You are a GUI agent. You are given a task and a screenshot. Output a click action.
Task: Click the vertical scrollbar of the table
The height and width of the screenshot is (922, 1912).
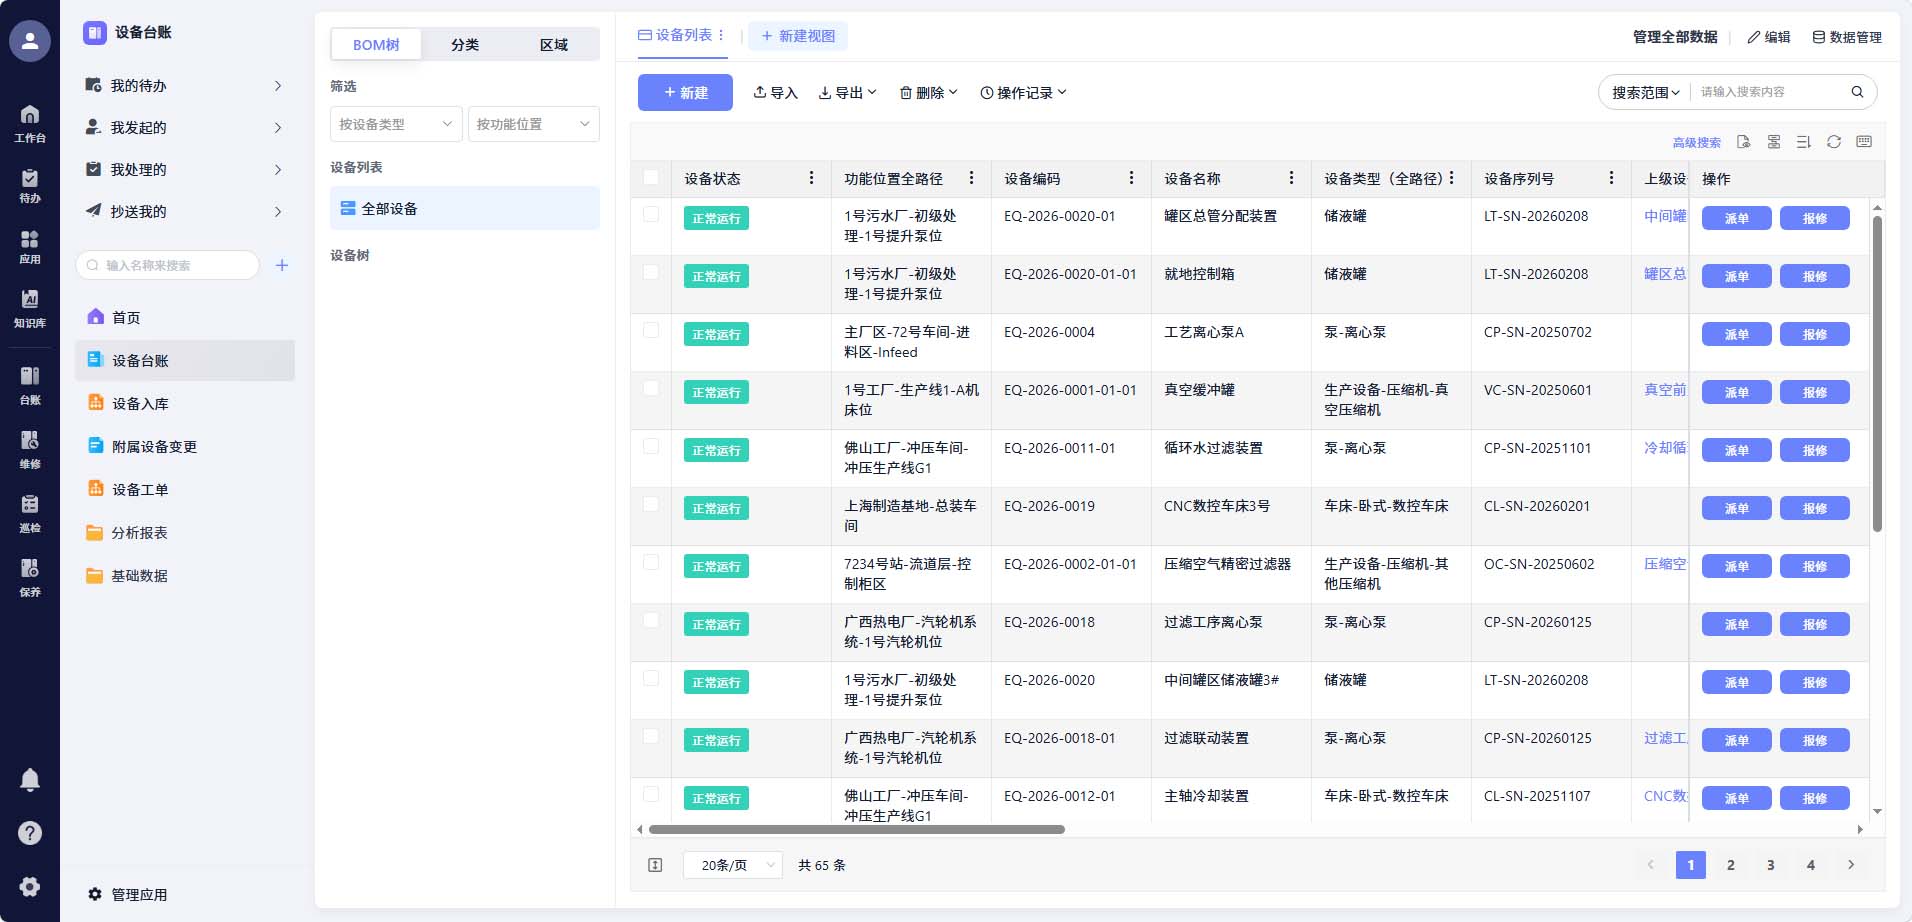1877,373
